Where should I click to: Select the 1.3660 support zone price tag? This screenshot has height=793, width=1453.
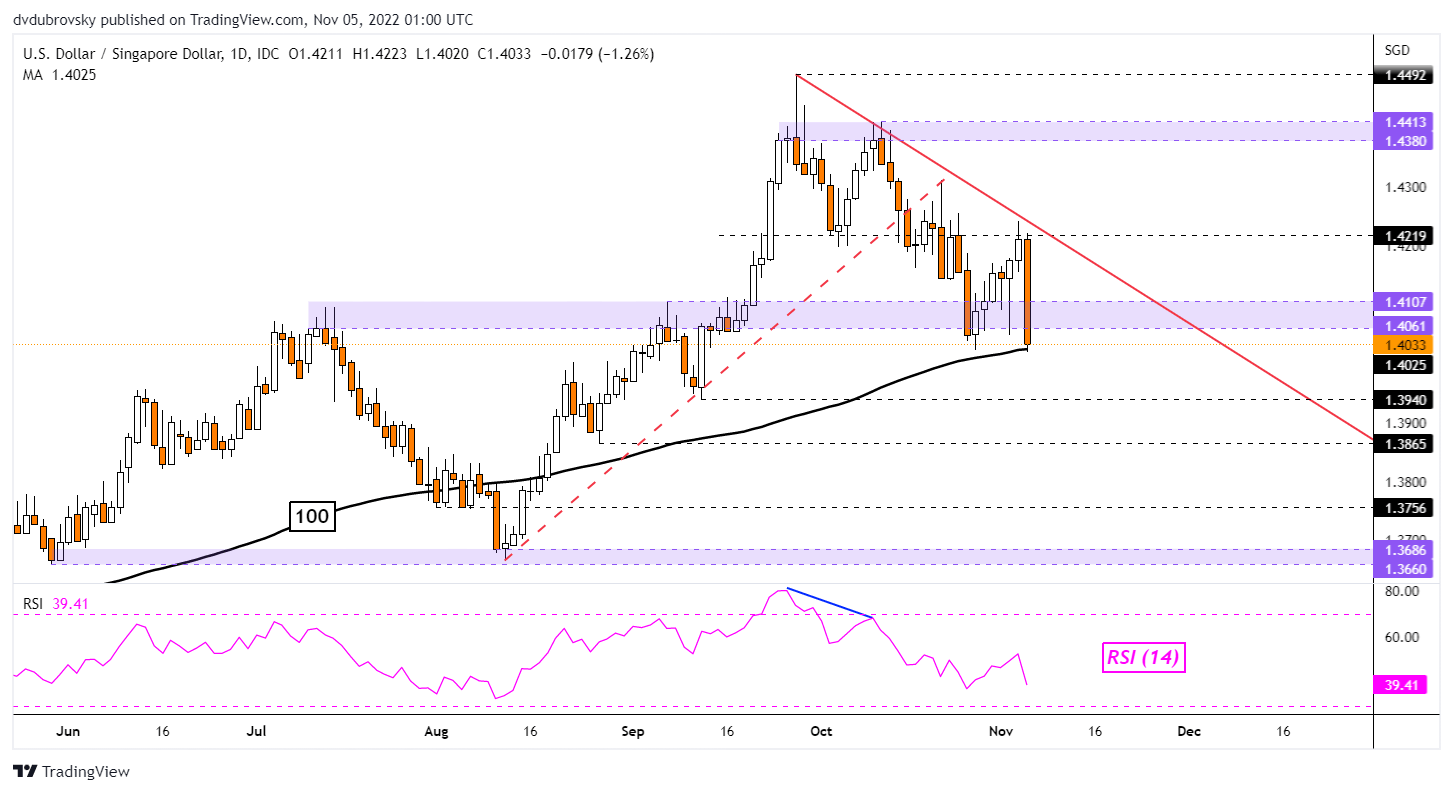tap(1407, 569)
